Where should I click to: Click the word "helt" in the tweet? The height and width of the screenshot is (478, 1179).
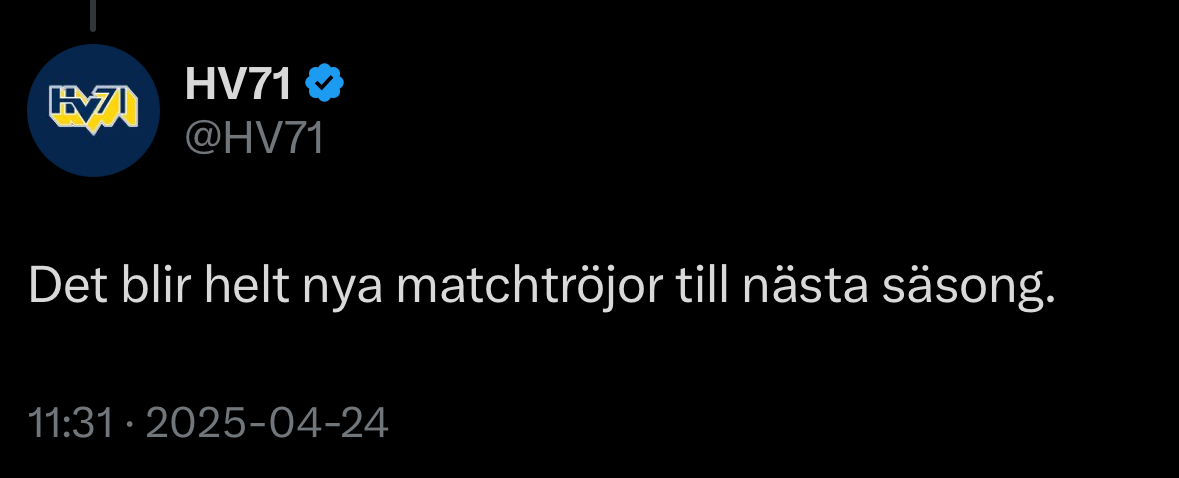click(246, 286)
